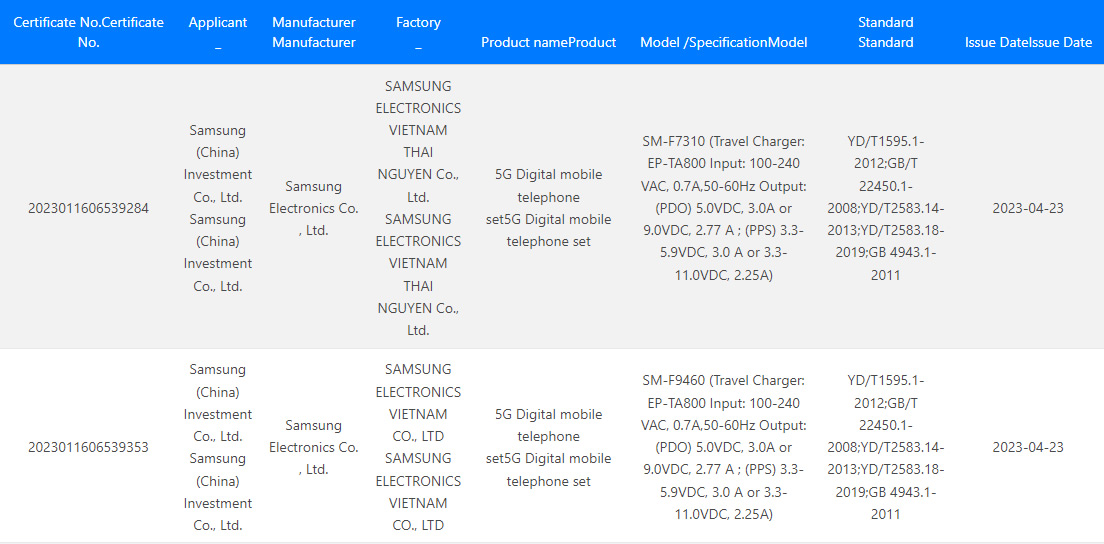The width and height of the screenshot is (1104, 544).
Task: Click the Certificate No. column header
Action: coord(89,32)
